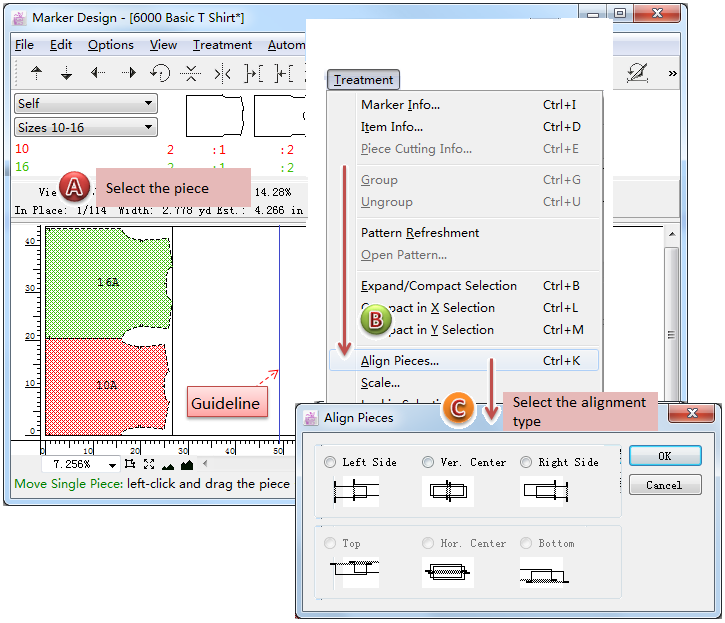Choose Align Pieces... from Treatment menu
This screenshot has height=623, width=725.
[x=400, y=361]
